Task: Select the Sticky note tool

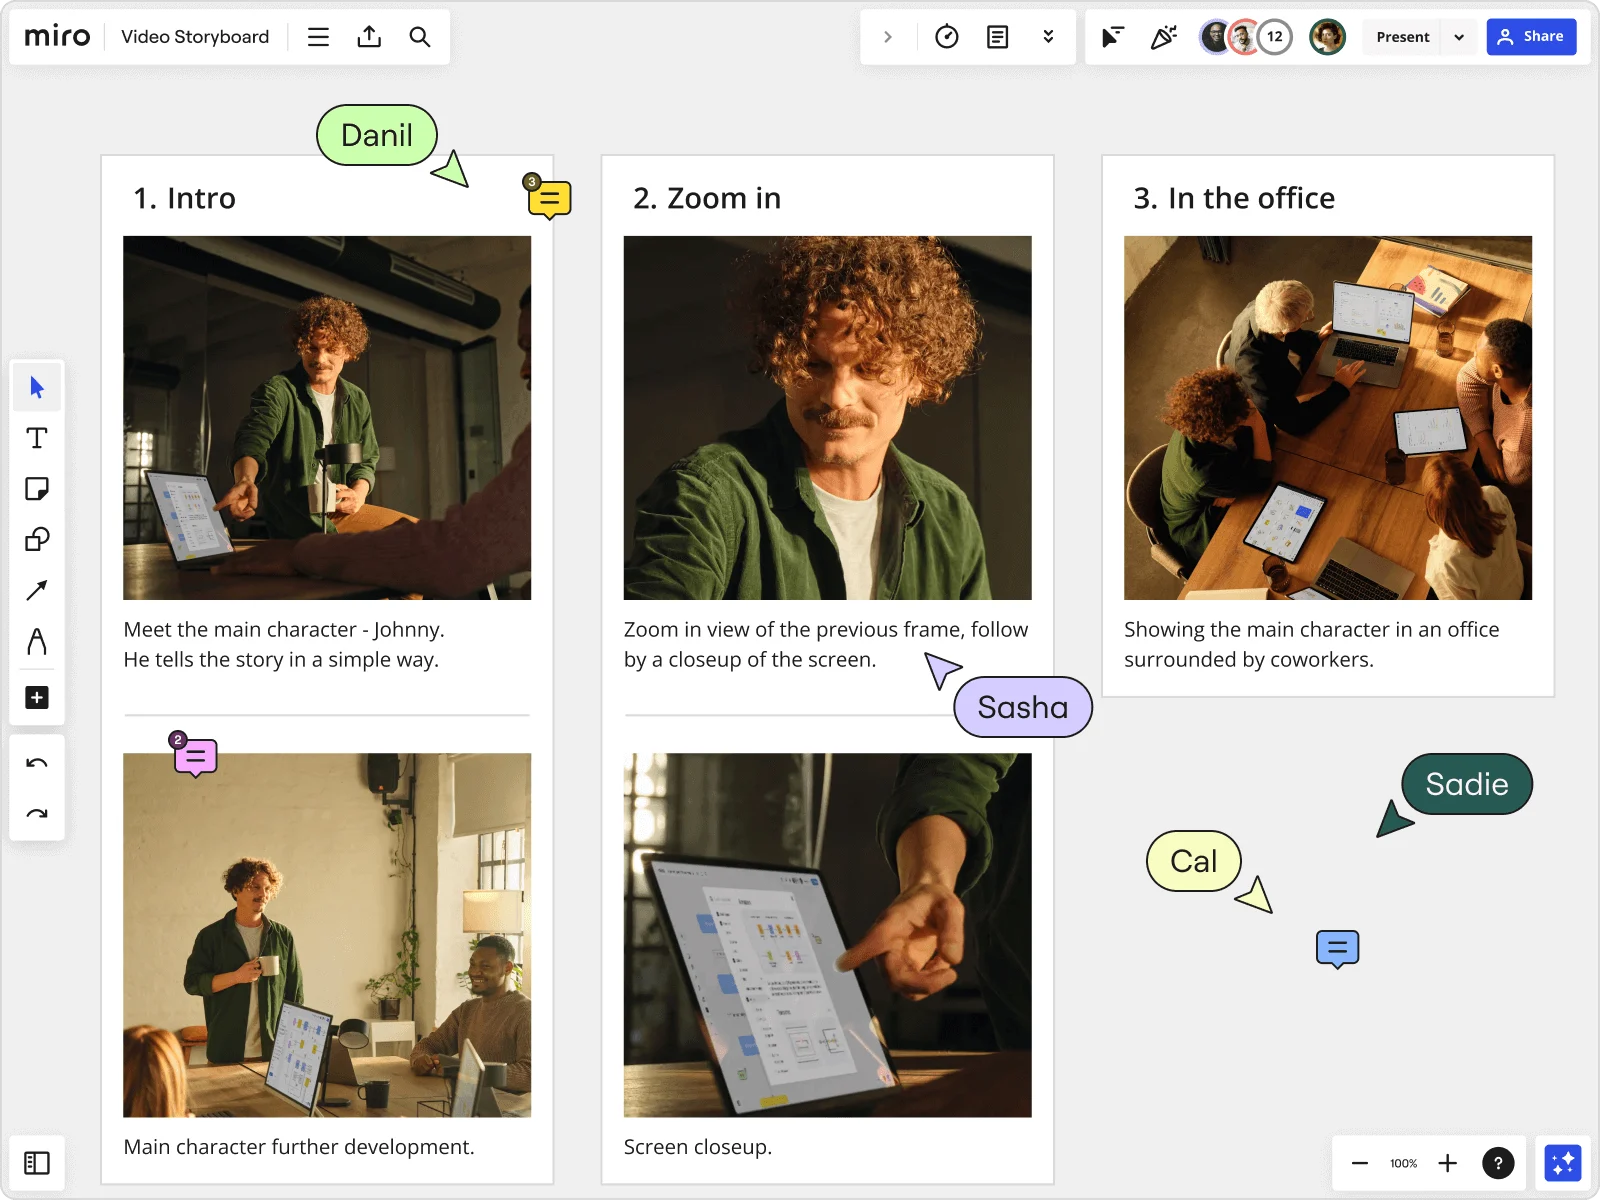Action: pos(37,489)
